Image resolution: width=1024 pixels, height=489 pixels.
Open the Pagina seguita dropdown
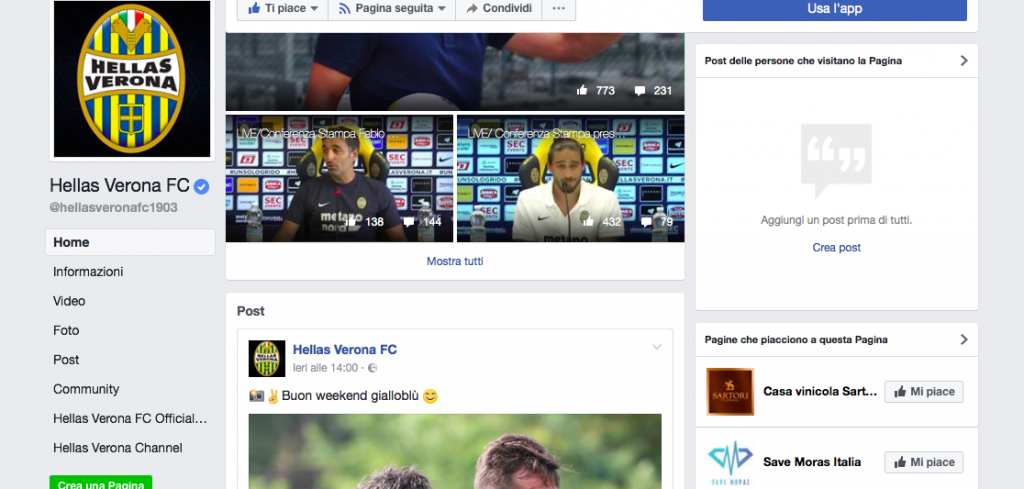[x=392, y=8]
